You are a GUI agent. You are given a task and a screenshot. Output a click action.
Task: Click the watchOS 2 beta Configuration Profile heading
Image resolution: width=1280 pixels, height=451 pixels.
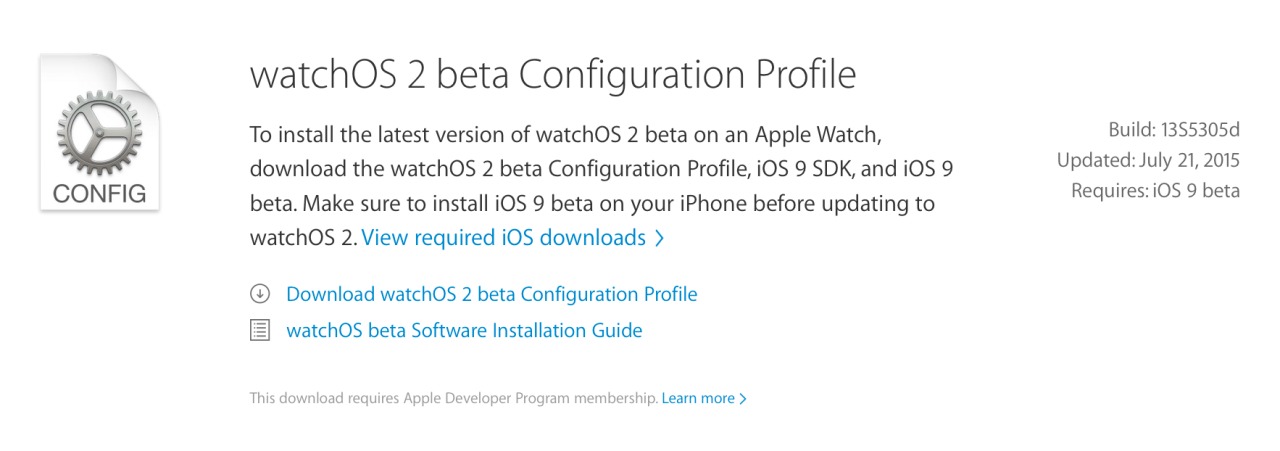coord(553,76)
